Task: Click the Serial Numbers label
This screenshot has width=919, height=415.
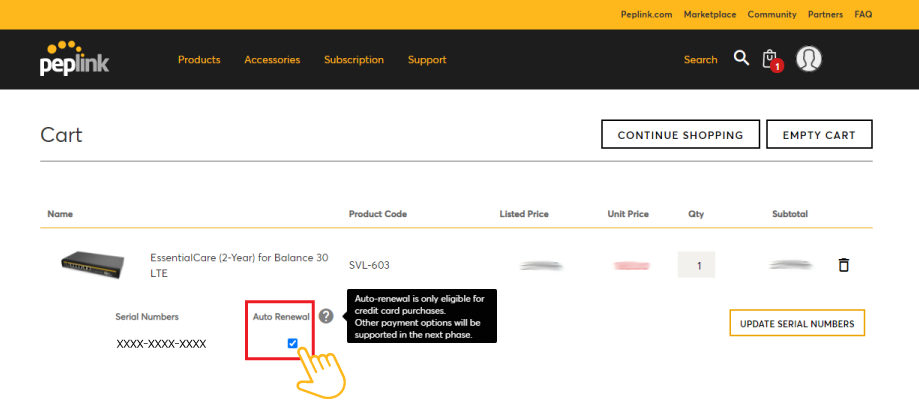Action: click(147, 317)
